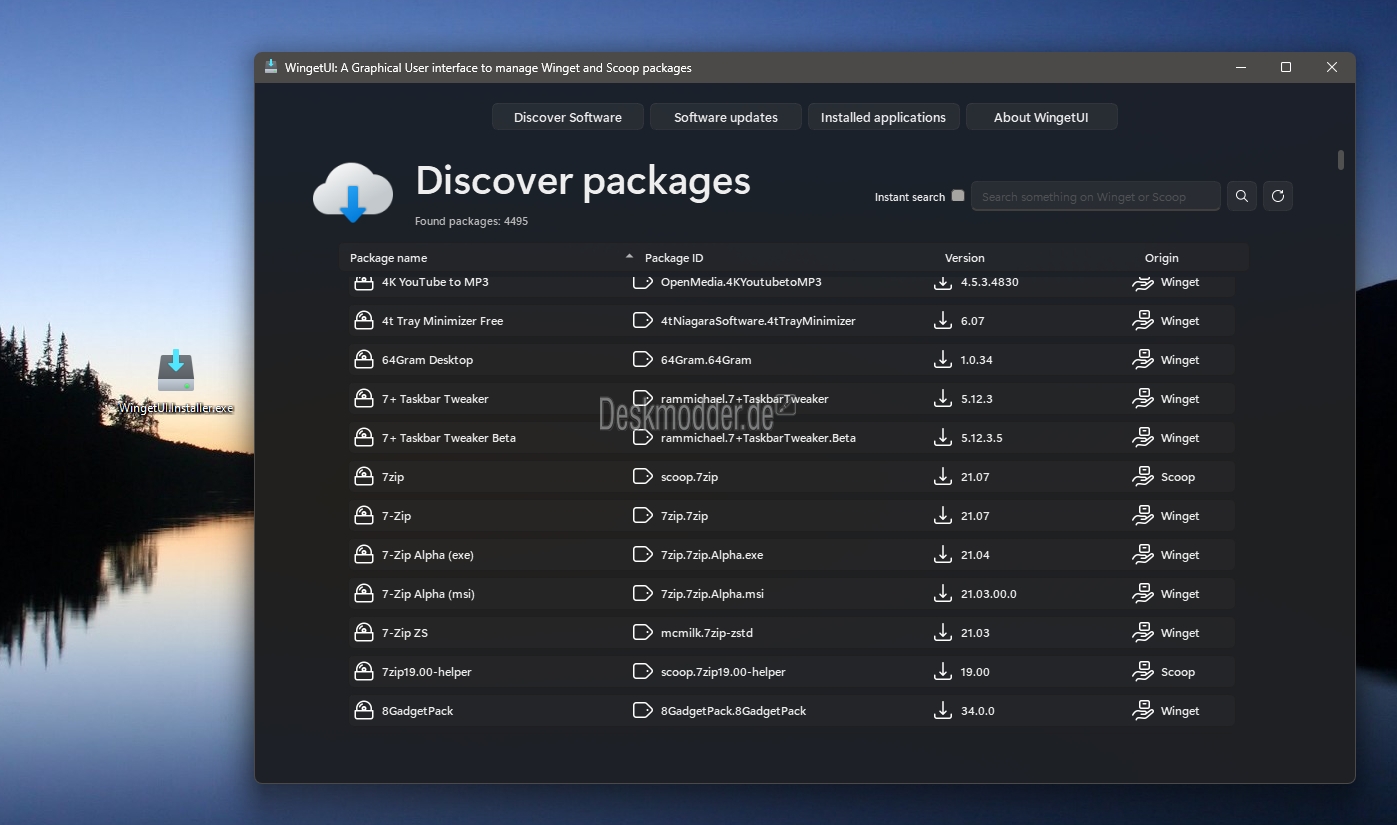
Task: Click the download icon beside version 5.12.3.5
Action: [942, 437]
